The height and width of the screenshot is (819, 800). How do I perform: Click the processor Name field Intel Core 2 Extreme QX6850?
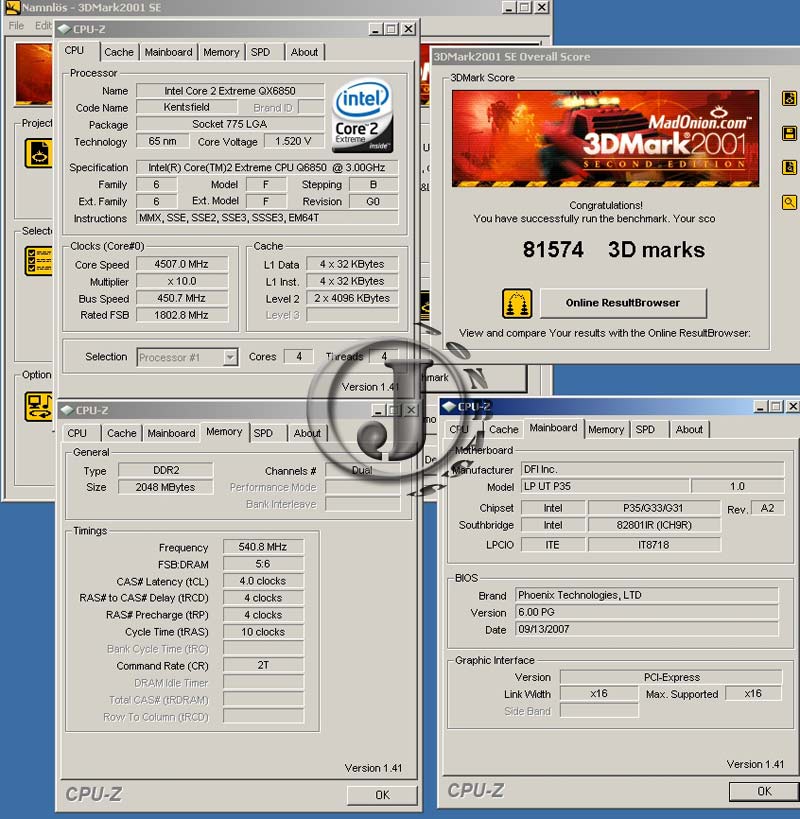point(230,91)
